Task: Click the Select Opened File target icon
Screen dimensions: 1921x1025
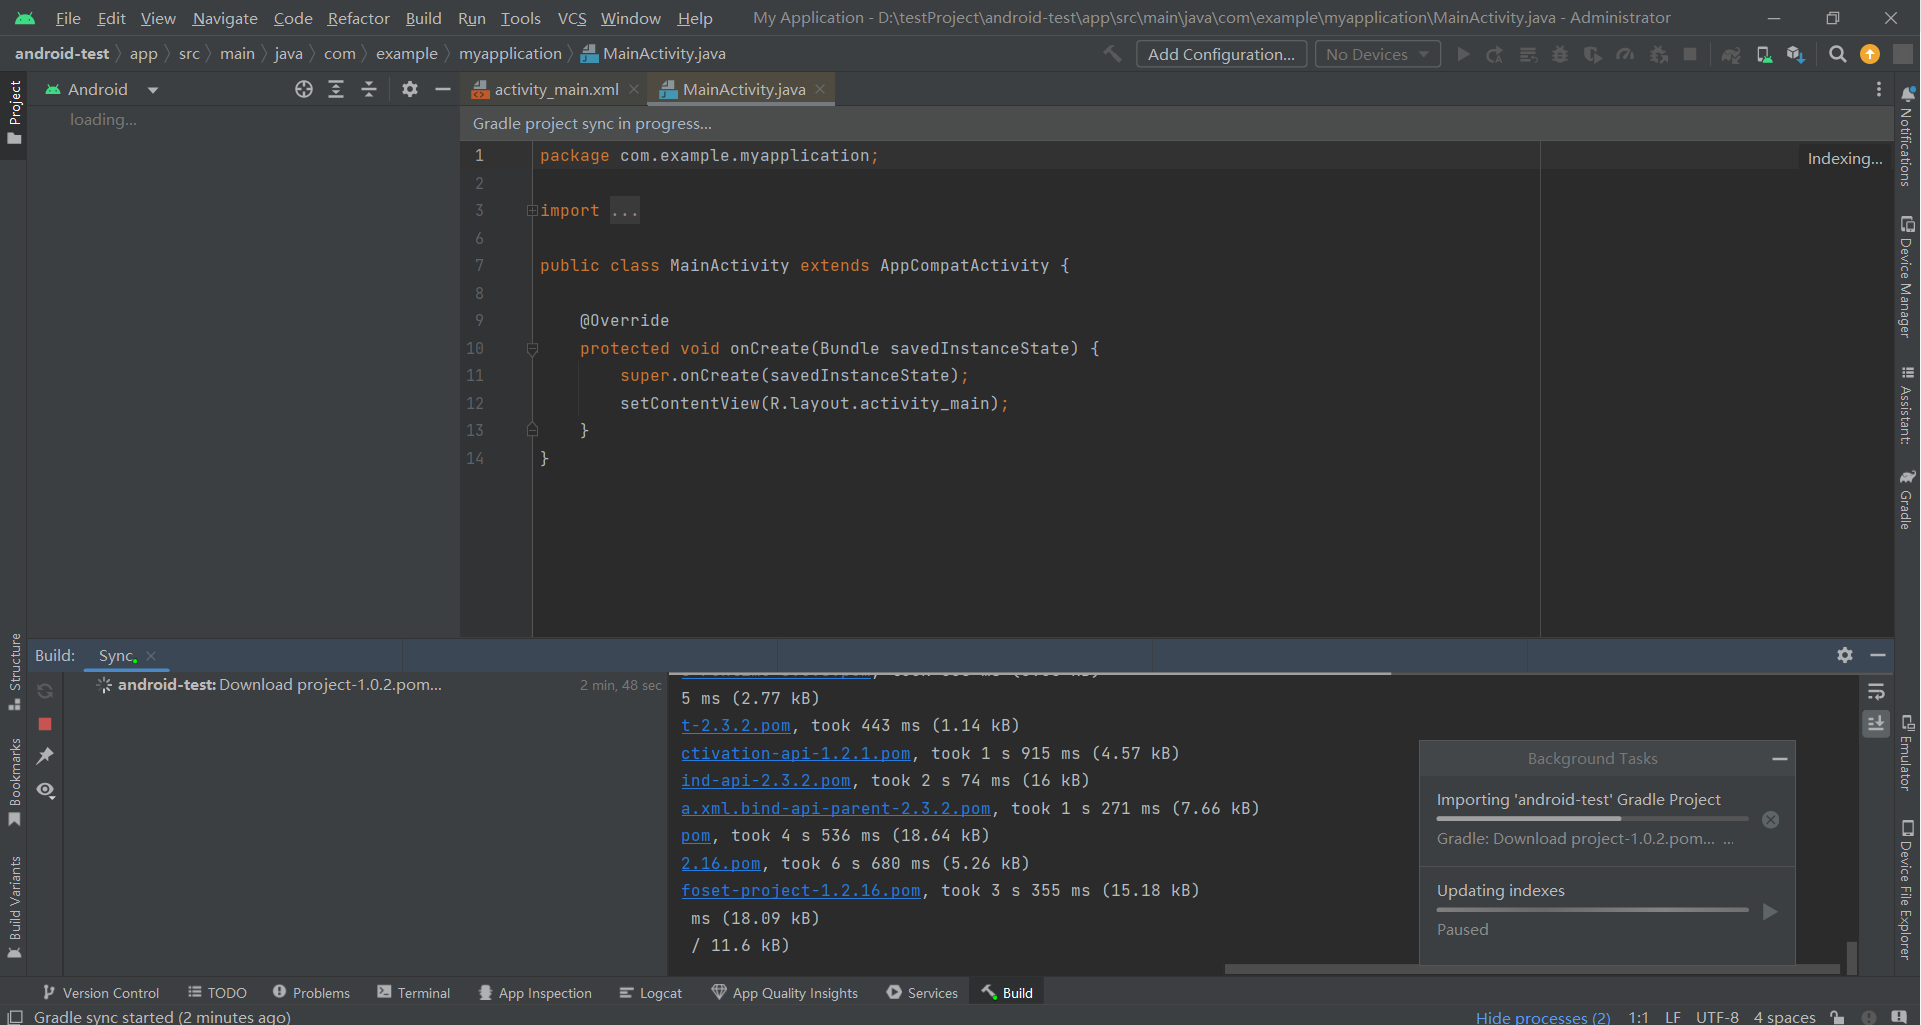Action: coord(304,89)
